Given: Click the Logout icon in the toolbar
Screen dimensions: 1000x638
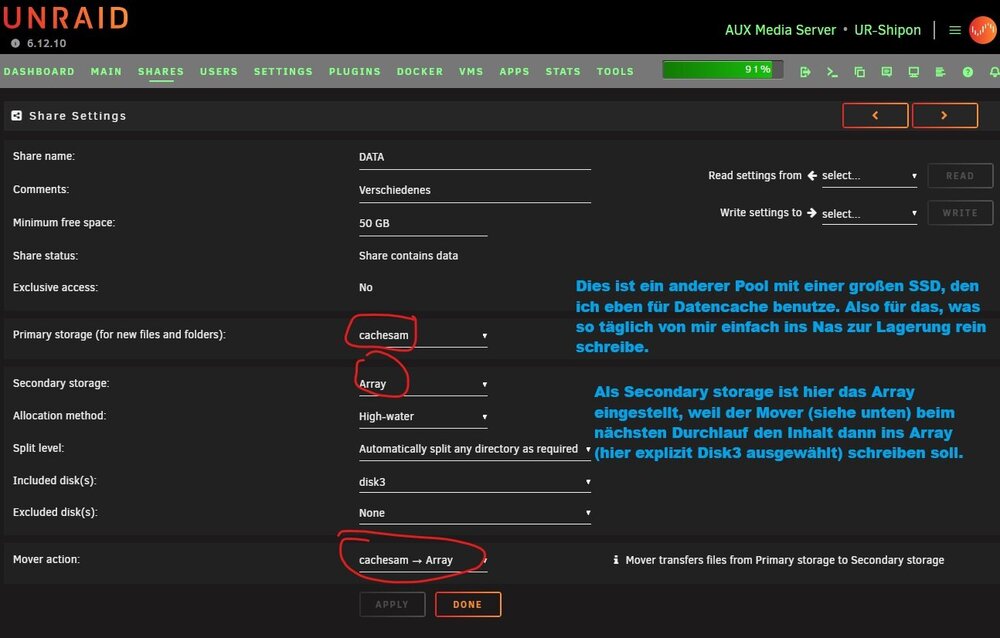Looking at the screenshot, I should pos(805,72).
